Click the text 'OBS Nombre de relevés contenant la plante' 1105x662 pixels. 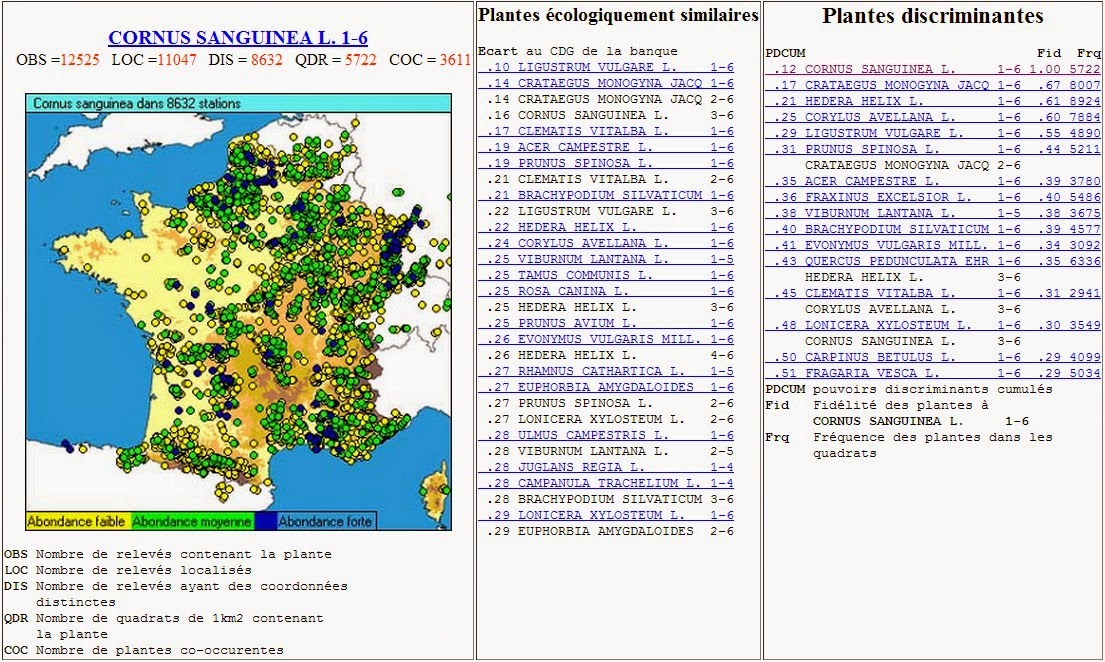click(168, 554)
